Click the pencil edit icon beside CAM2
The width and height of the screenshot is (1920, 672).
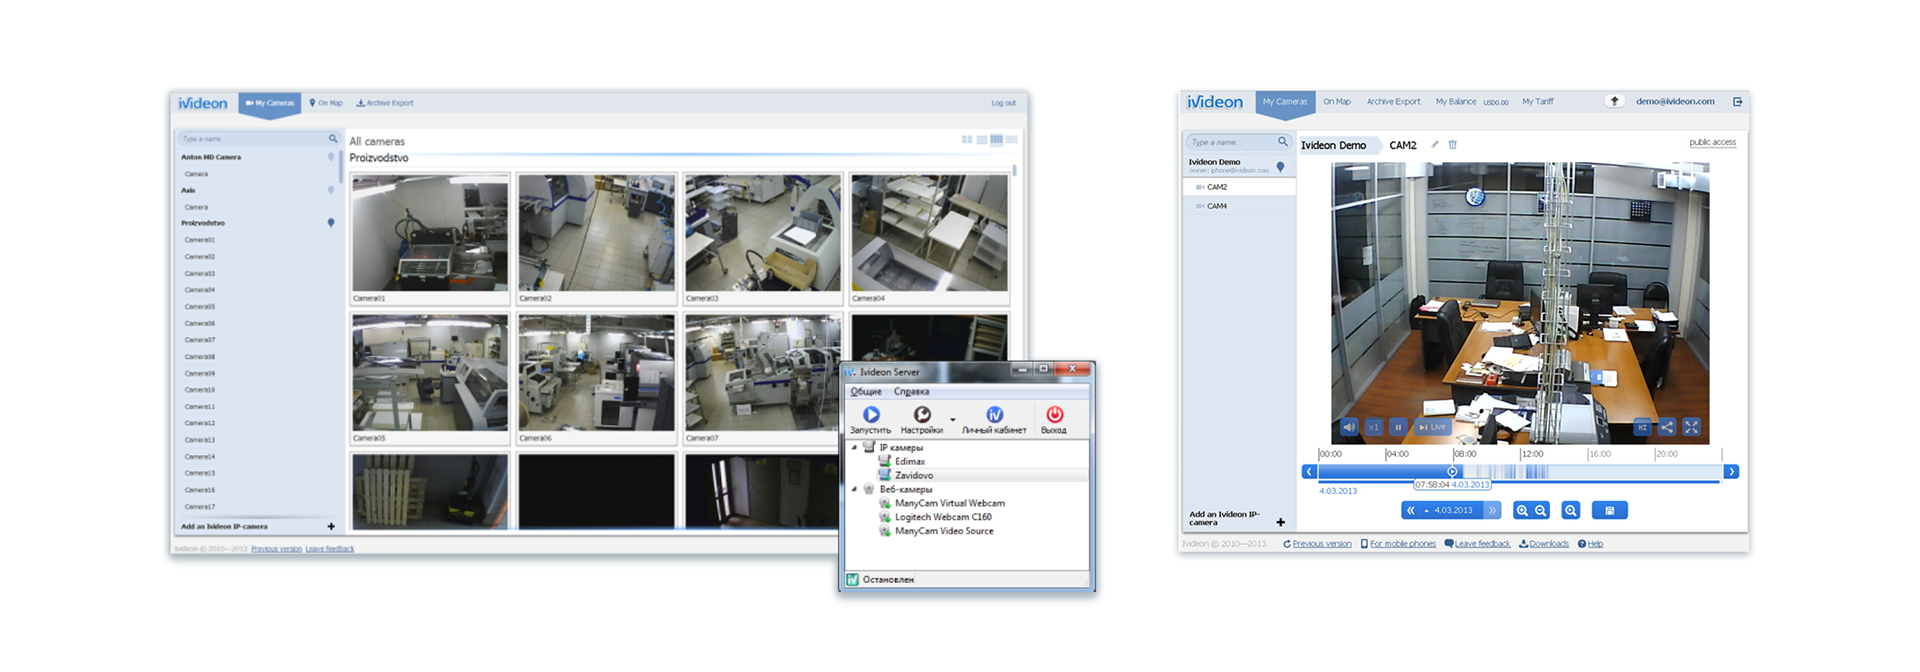(1435, 145)
